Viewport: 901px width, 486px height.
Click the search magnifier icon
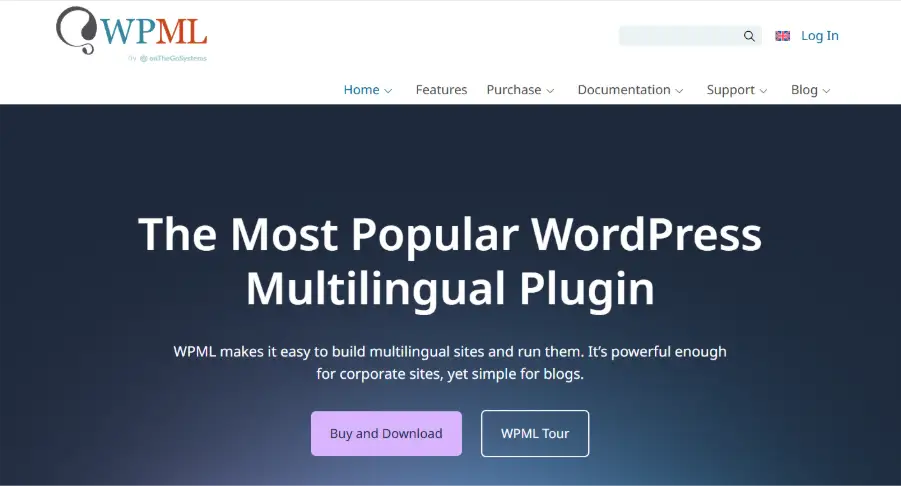[x=749, y=36]
